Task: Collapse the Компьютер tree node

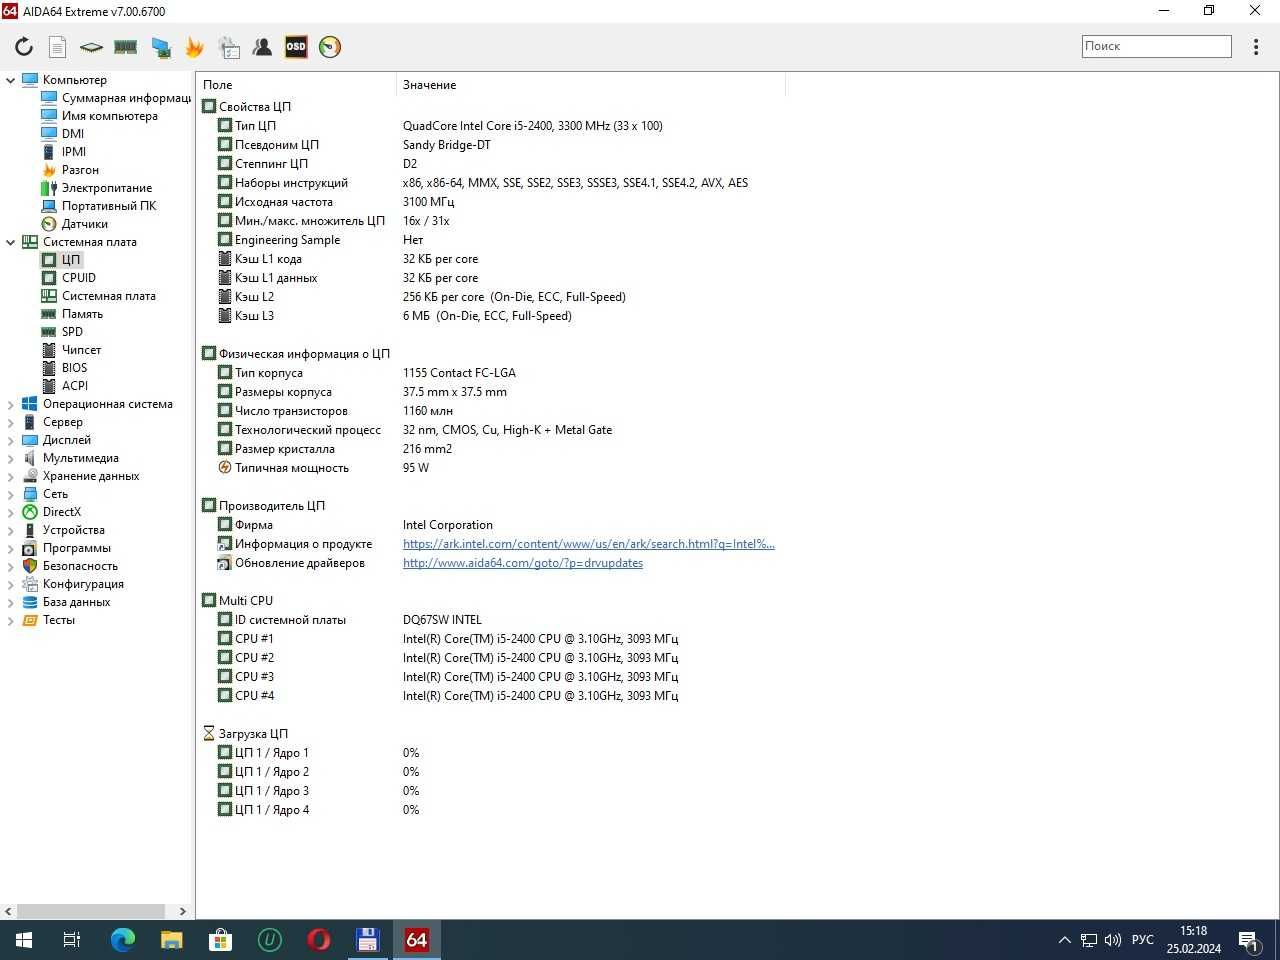Action: [11, 80]
